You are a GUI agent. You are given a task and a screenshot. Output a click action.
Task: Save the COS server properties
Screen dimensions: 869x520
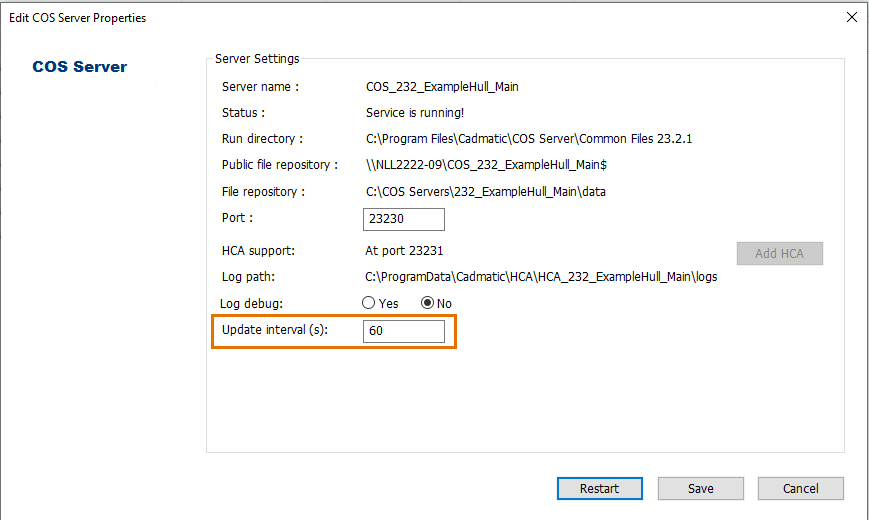click(700, 488)
